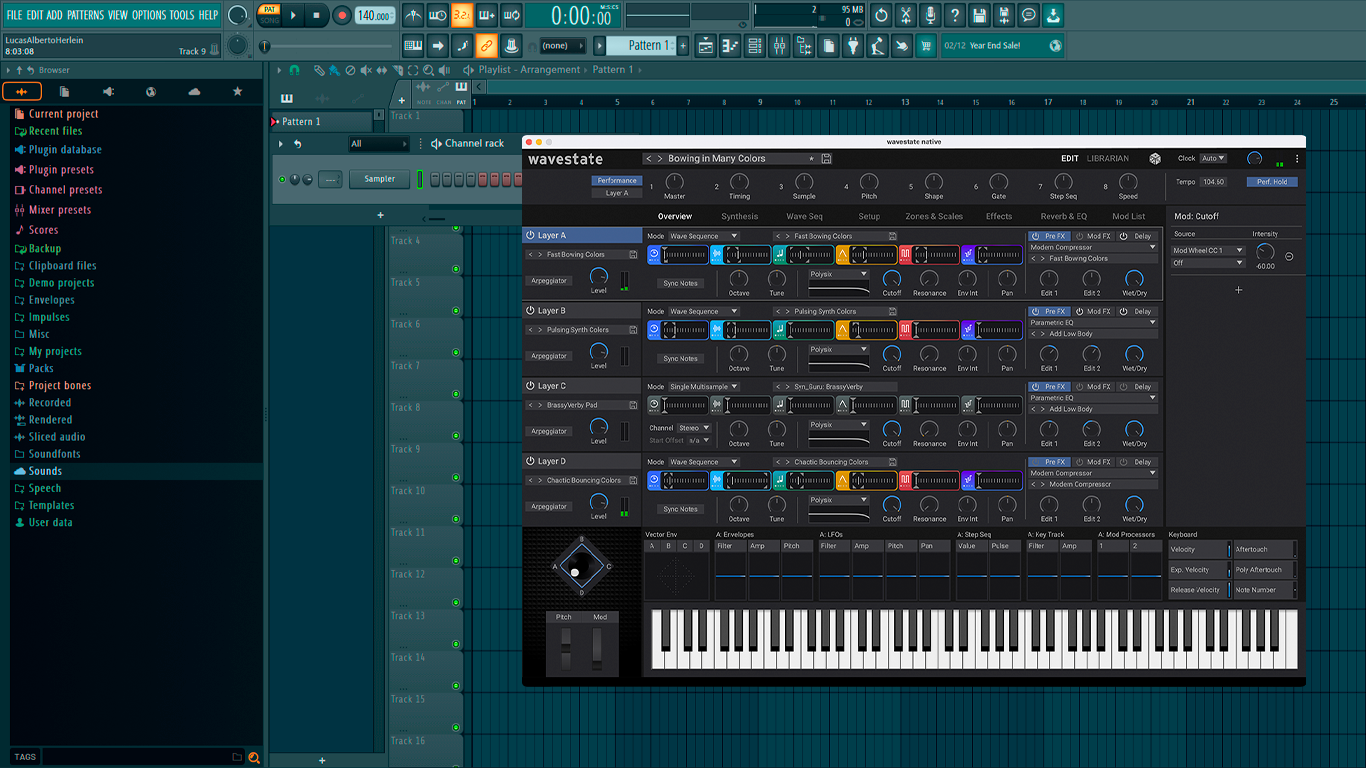Open the shopping cart store icon
Image resolution: width=1366 pixels, height=768 pixels.
pyautogui.click(x=926, y=45)
